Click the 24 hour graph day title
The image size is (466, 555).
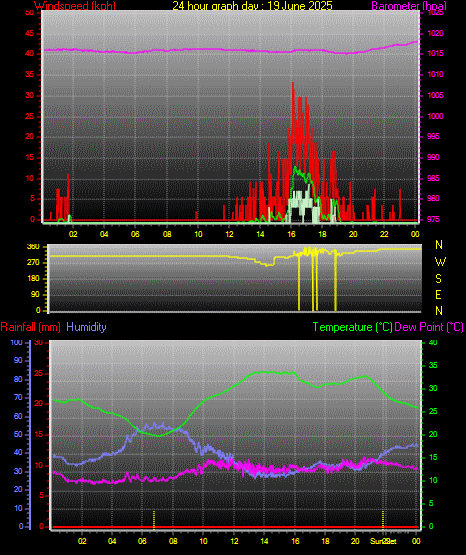point(252,6)
